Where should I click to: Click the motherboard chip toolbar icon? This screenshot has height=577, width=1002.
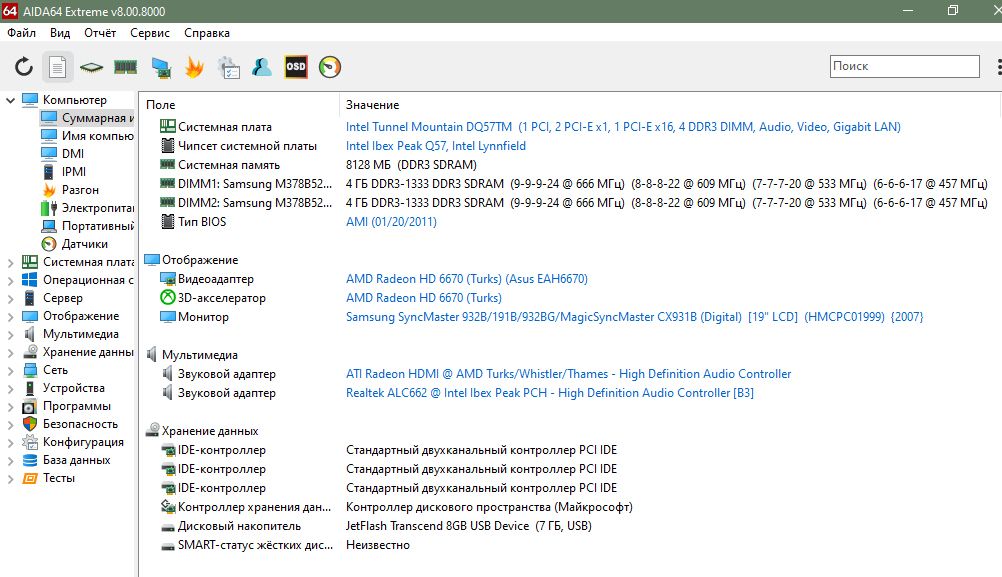[x=91, y=67]
